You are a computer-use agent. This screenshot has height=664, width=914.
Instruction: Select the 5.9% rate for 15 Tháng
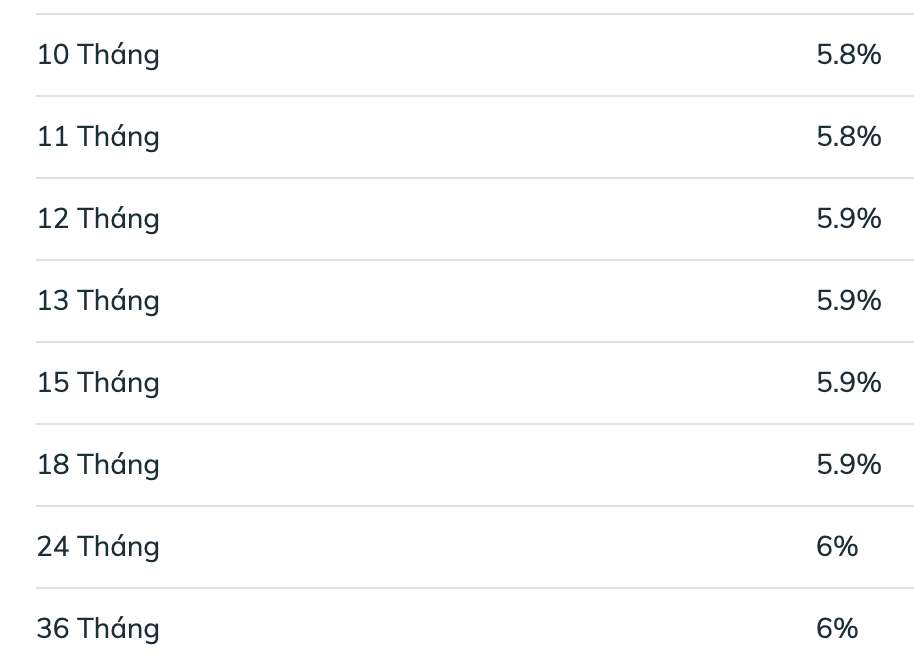848,383
